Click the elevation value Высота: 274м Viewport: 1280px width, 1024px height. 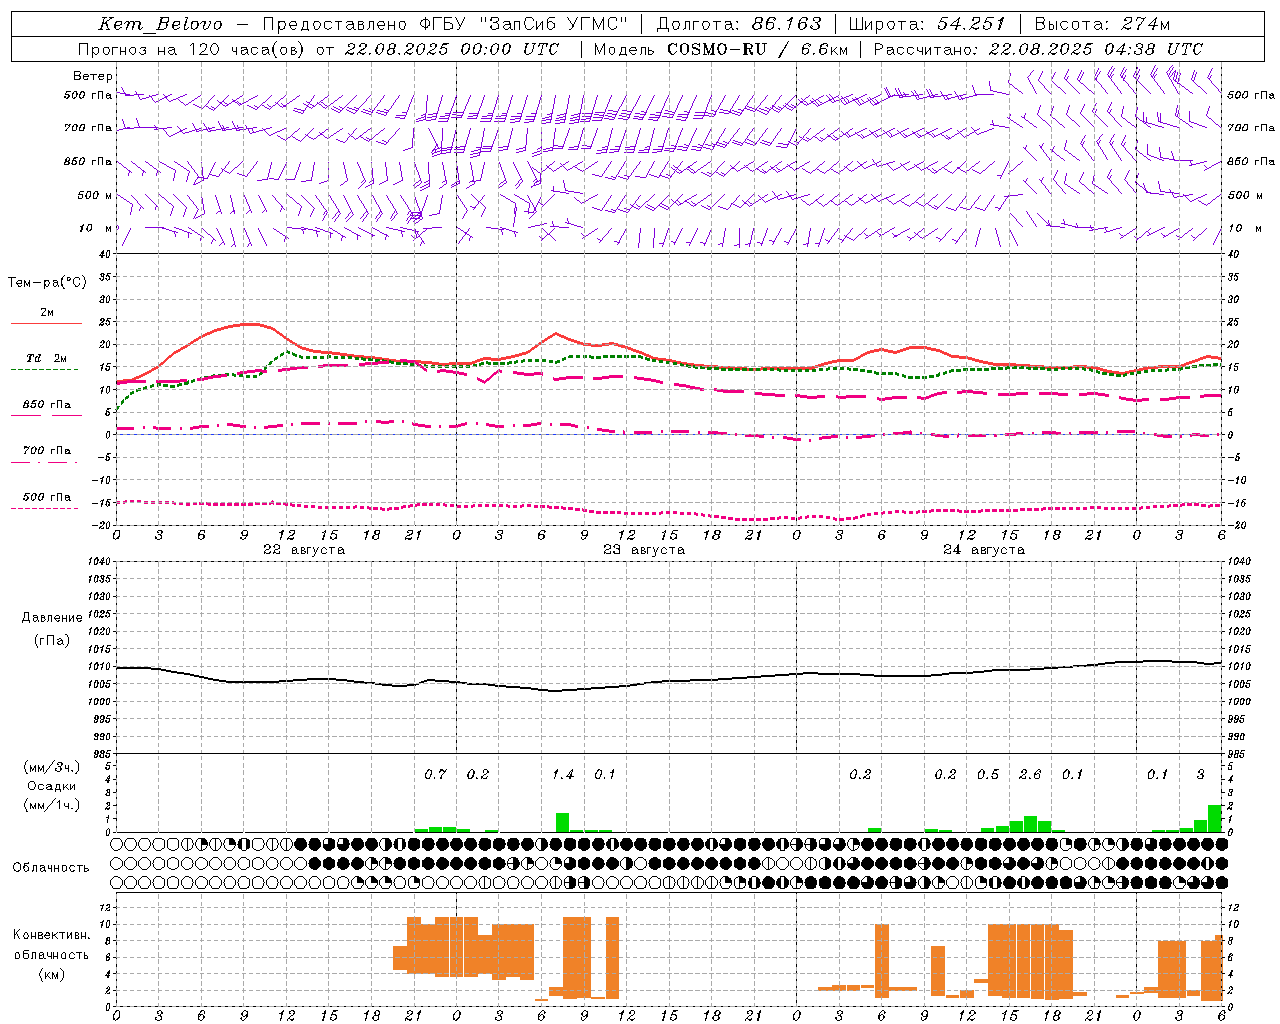click(x=1102, y=24)
